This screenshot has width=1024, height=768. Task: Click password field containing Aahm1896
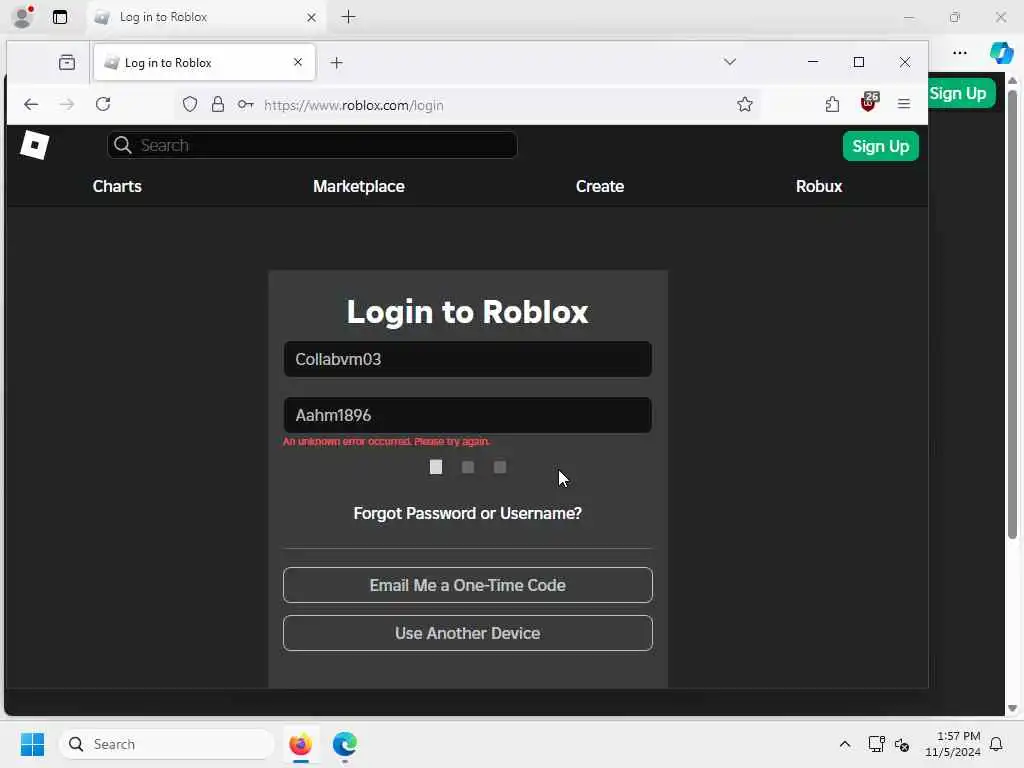click(x=468, y=415)
